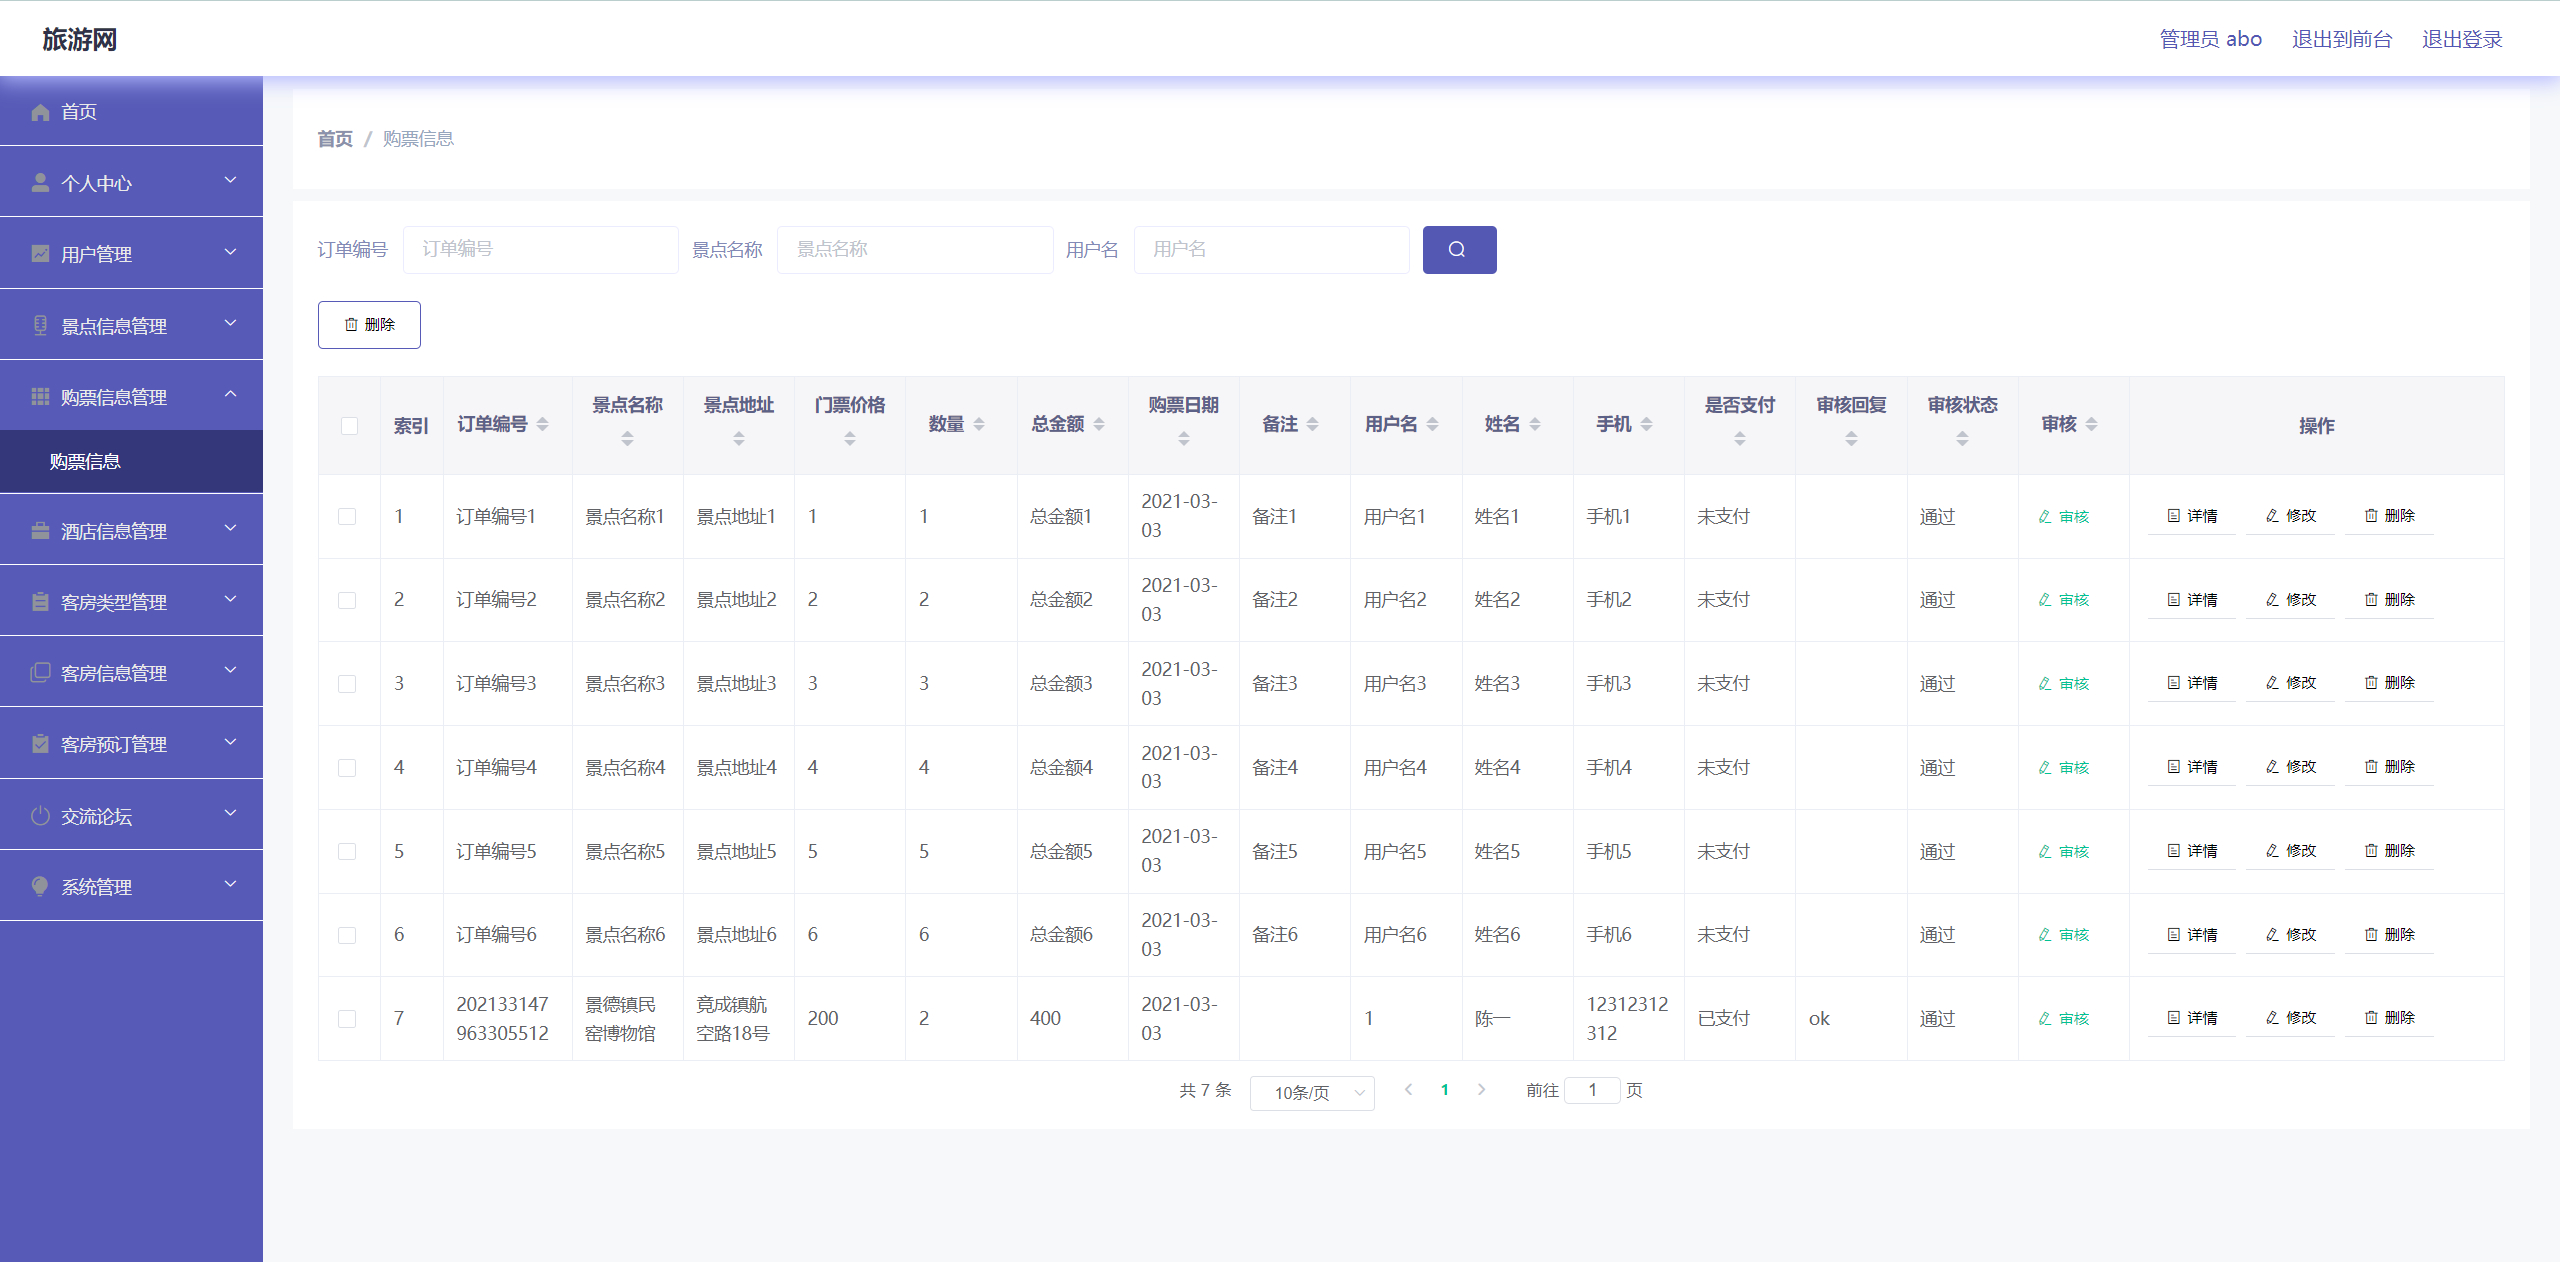Image resolution: width=2560 pixels, height=1262 pixels.
Task: Toggle the select-all header checkbox
Action: pyautogui.click(x=349, y=426)
